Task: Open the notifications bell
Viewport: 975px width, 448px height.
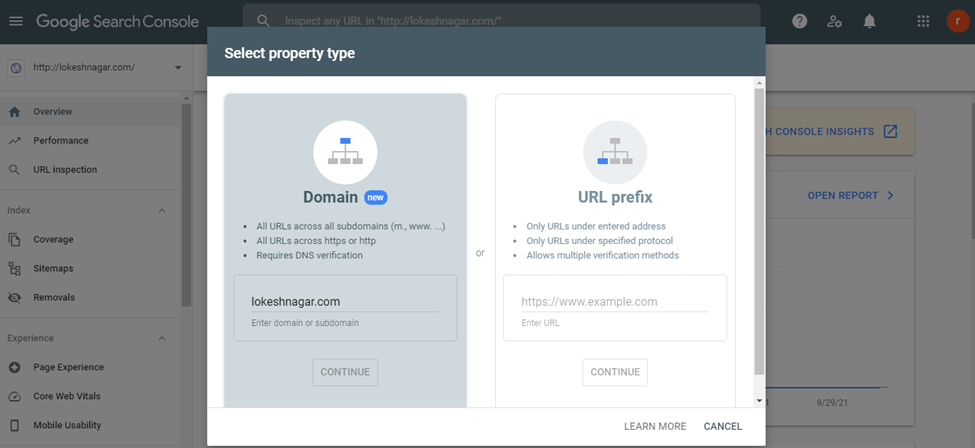Action: click(869, 21)
